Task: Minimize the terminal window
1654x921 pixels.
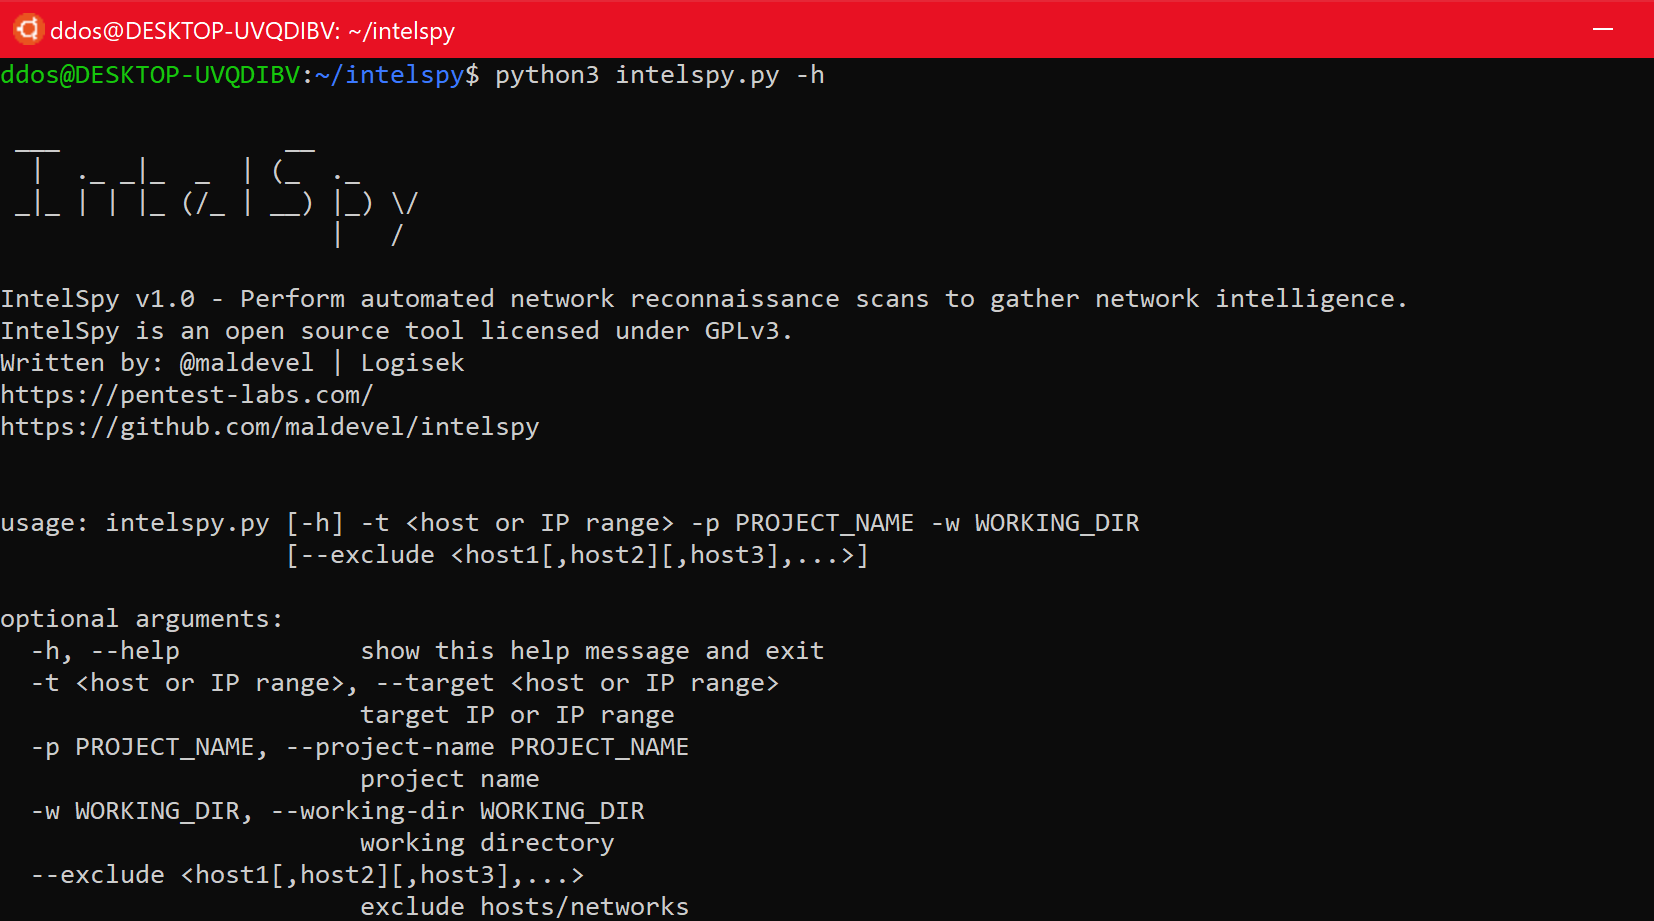Action: [x=1603, y=29]
